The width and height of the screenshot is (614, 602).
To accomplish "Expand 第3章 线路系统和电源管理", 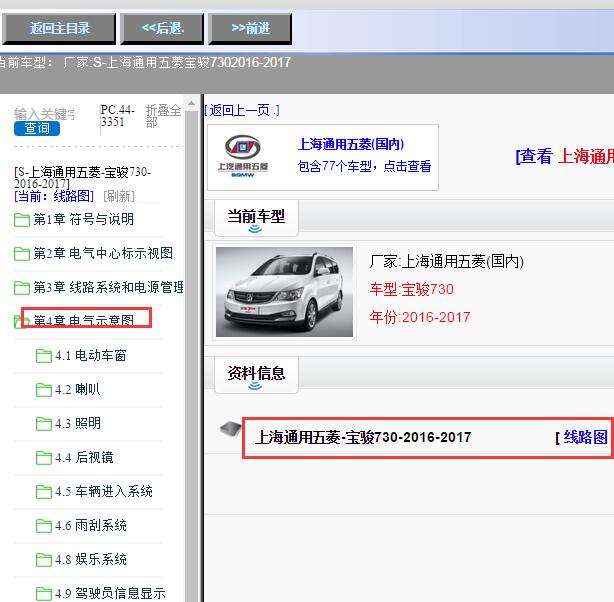I will coord(108,287).
